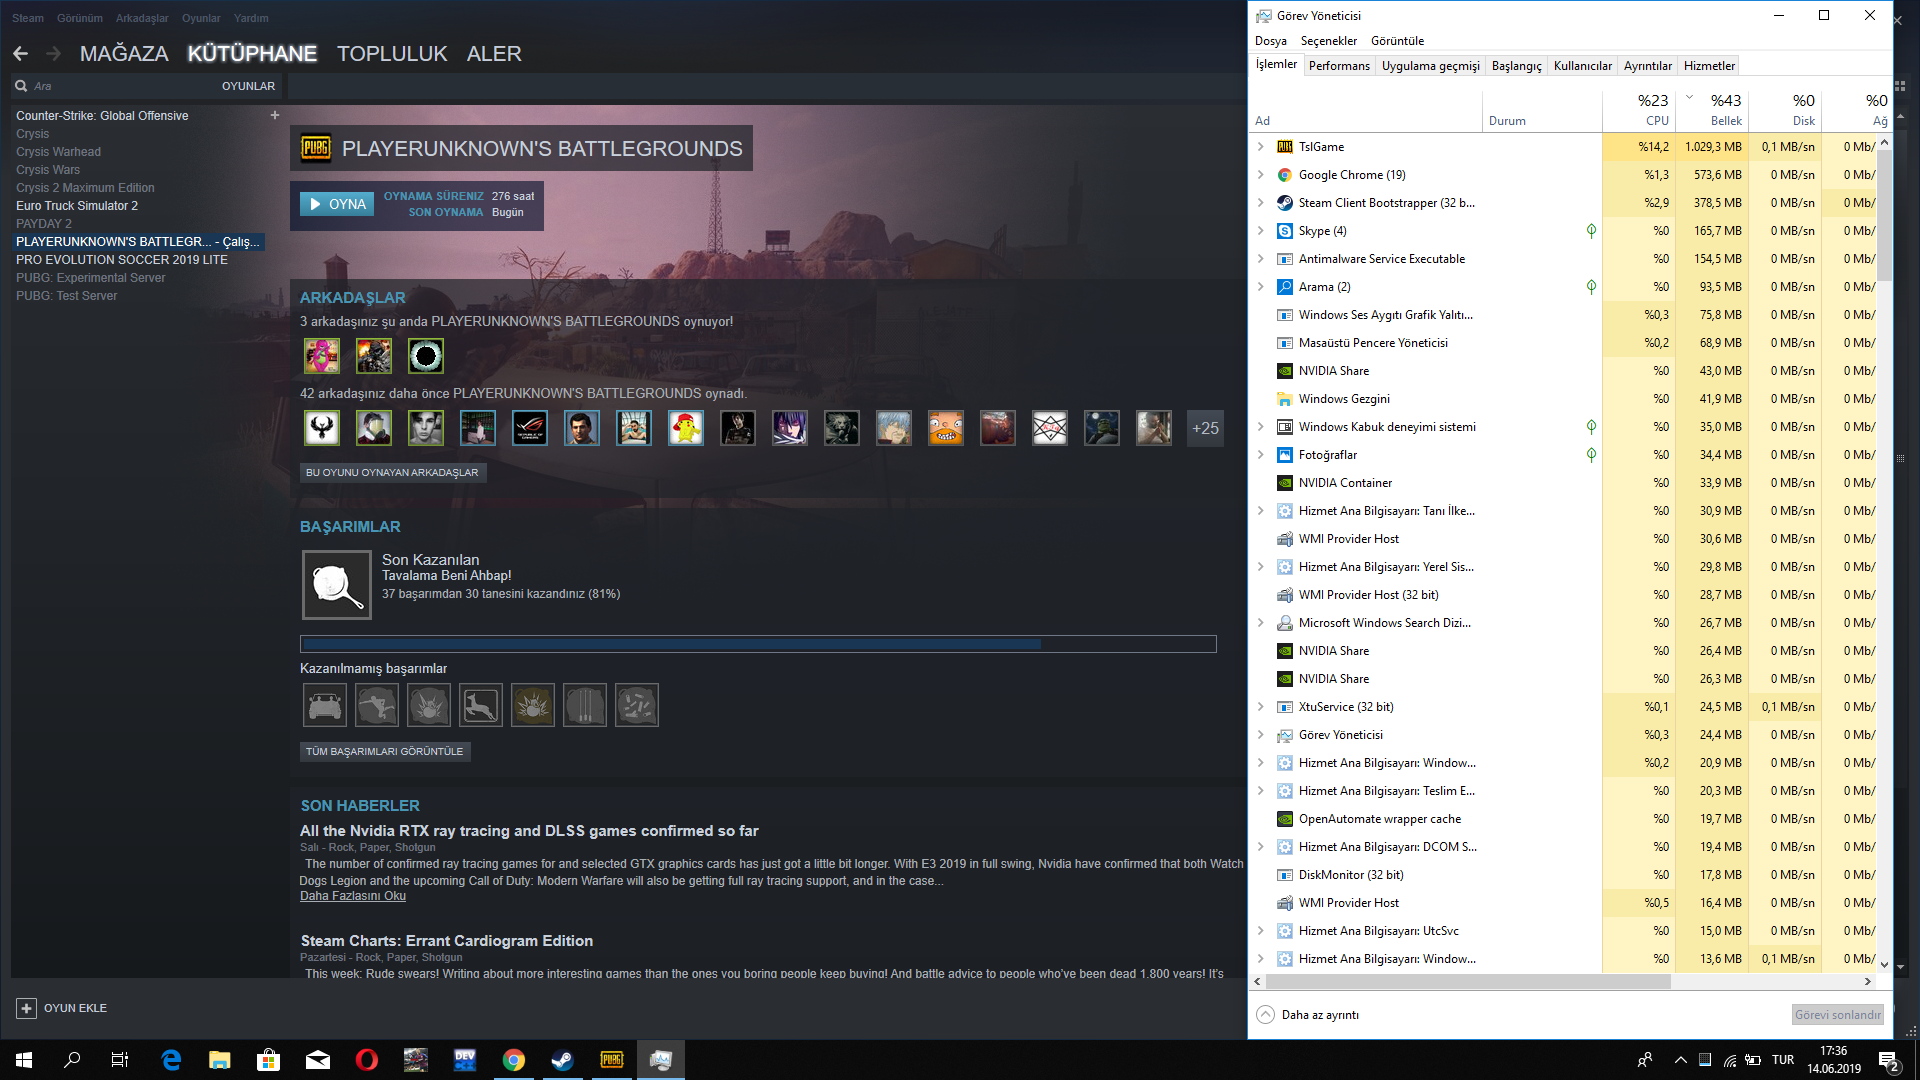Open the notification center icon
Screen dimensions: 1920x1080
(1889, 1060)
